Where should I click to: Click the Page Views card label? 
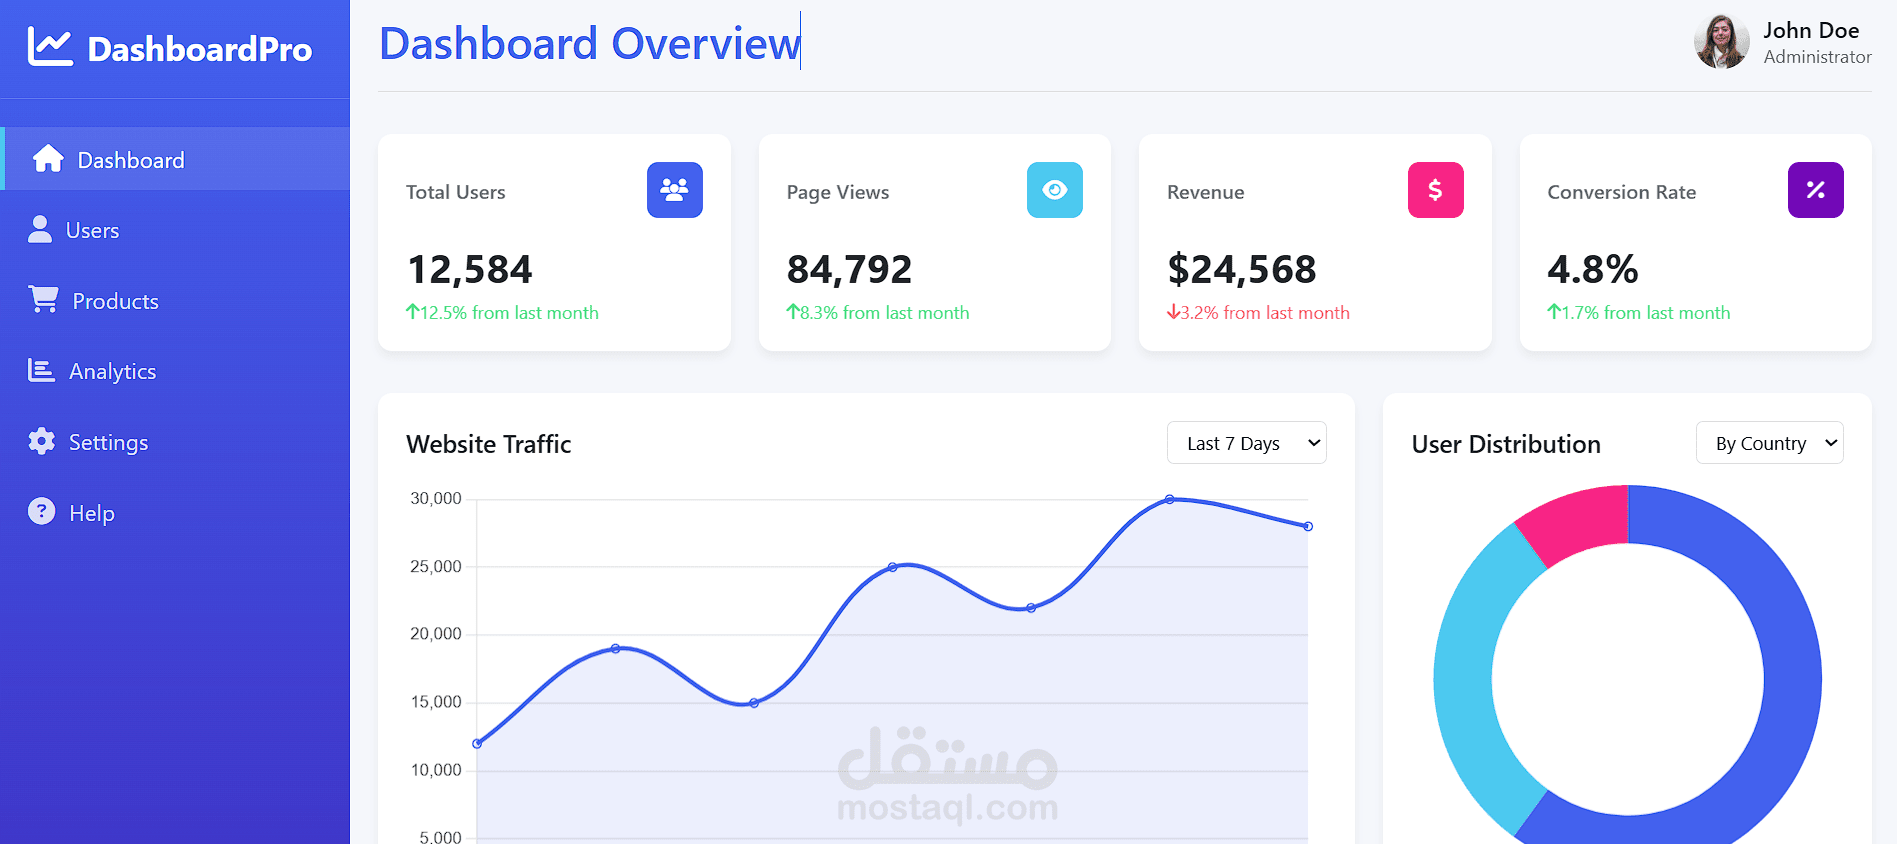838,192
